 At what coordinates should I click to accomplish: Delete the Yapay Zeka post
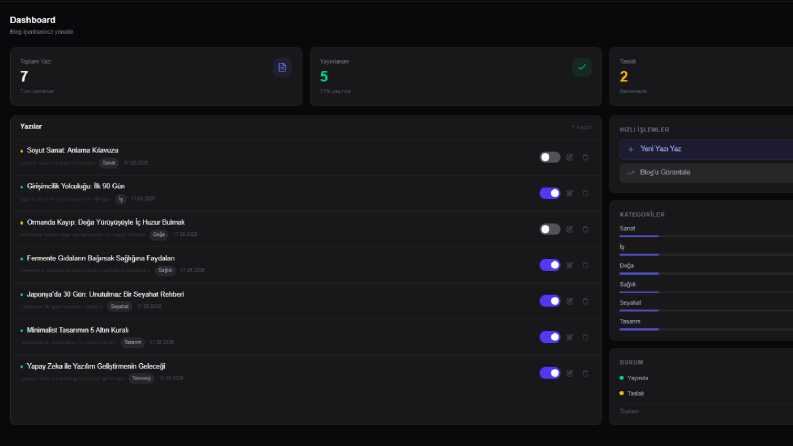pyautogui.click(x=585, y=373)
